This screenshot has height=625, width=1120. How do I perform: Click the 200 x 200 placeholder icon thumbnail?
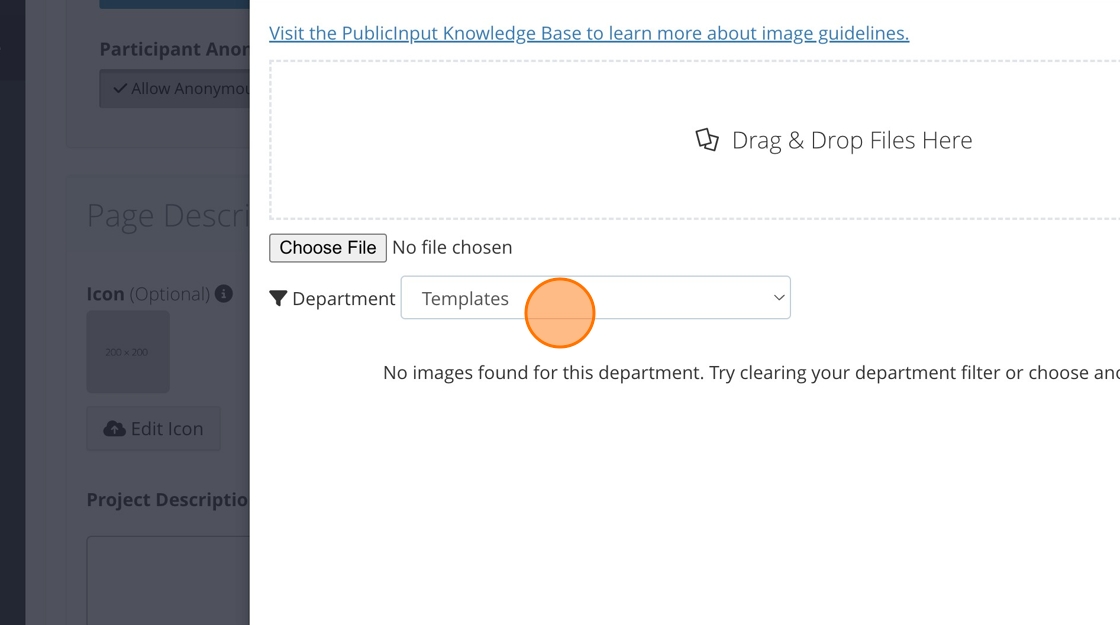pos(128,352)
